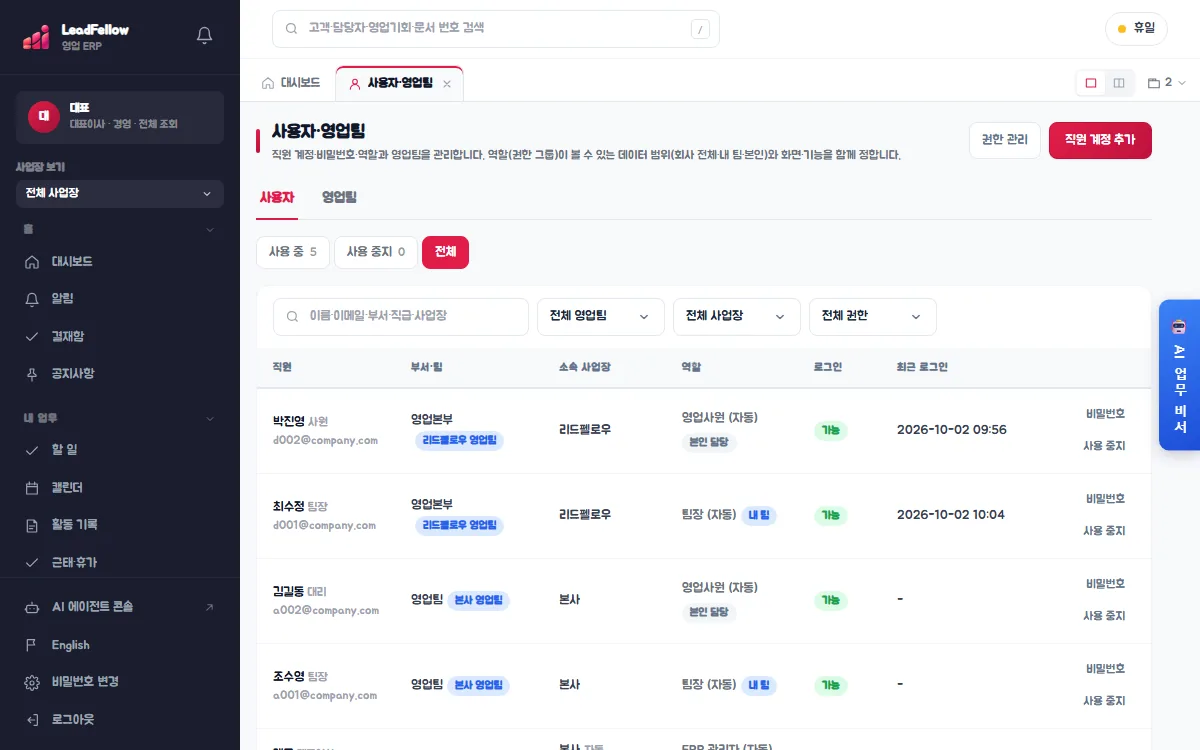Click the search magnifier in global search
This screenshot has height=750, width=1200.
pyautogui.click(x=292, y=29)
